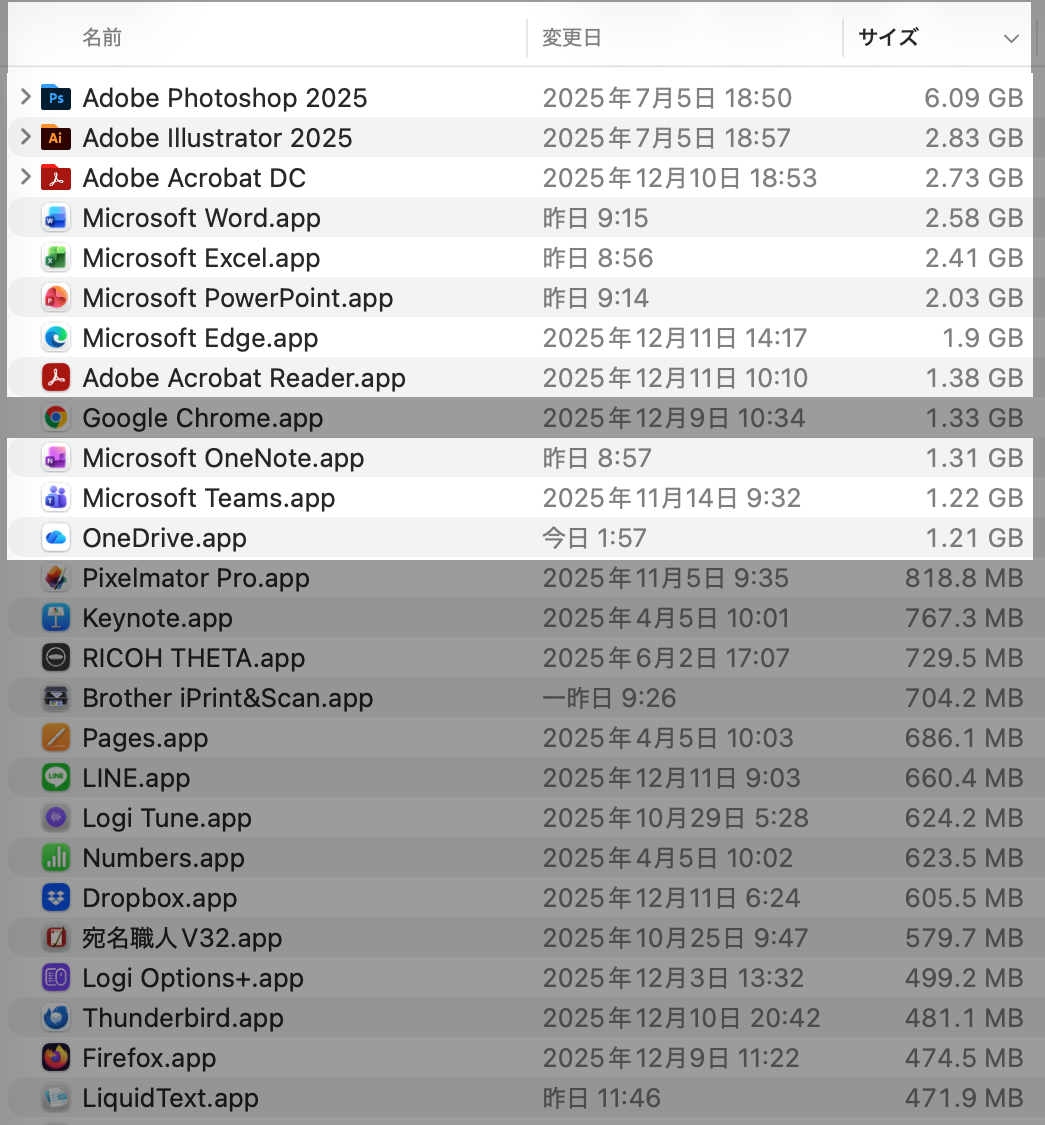Viewport: 1045px width, 1125px height.
Task: Select the Microsoft Word app icon
Action: (x=56, y=218)
